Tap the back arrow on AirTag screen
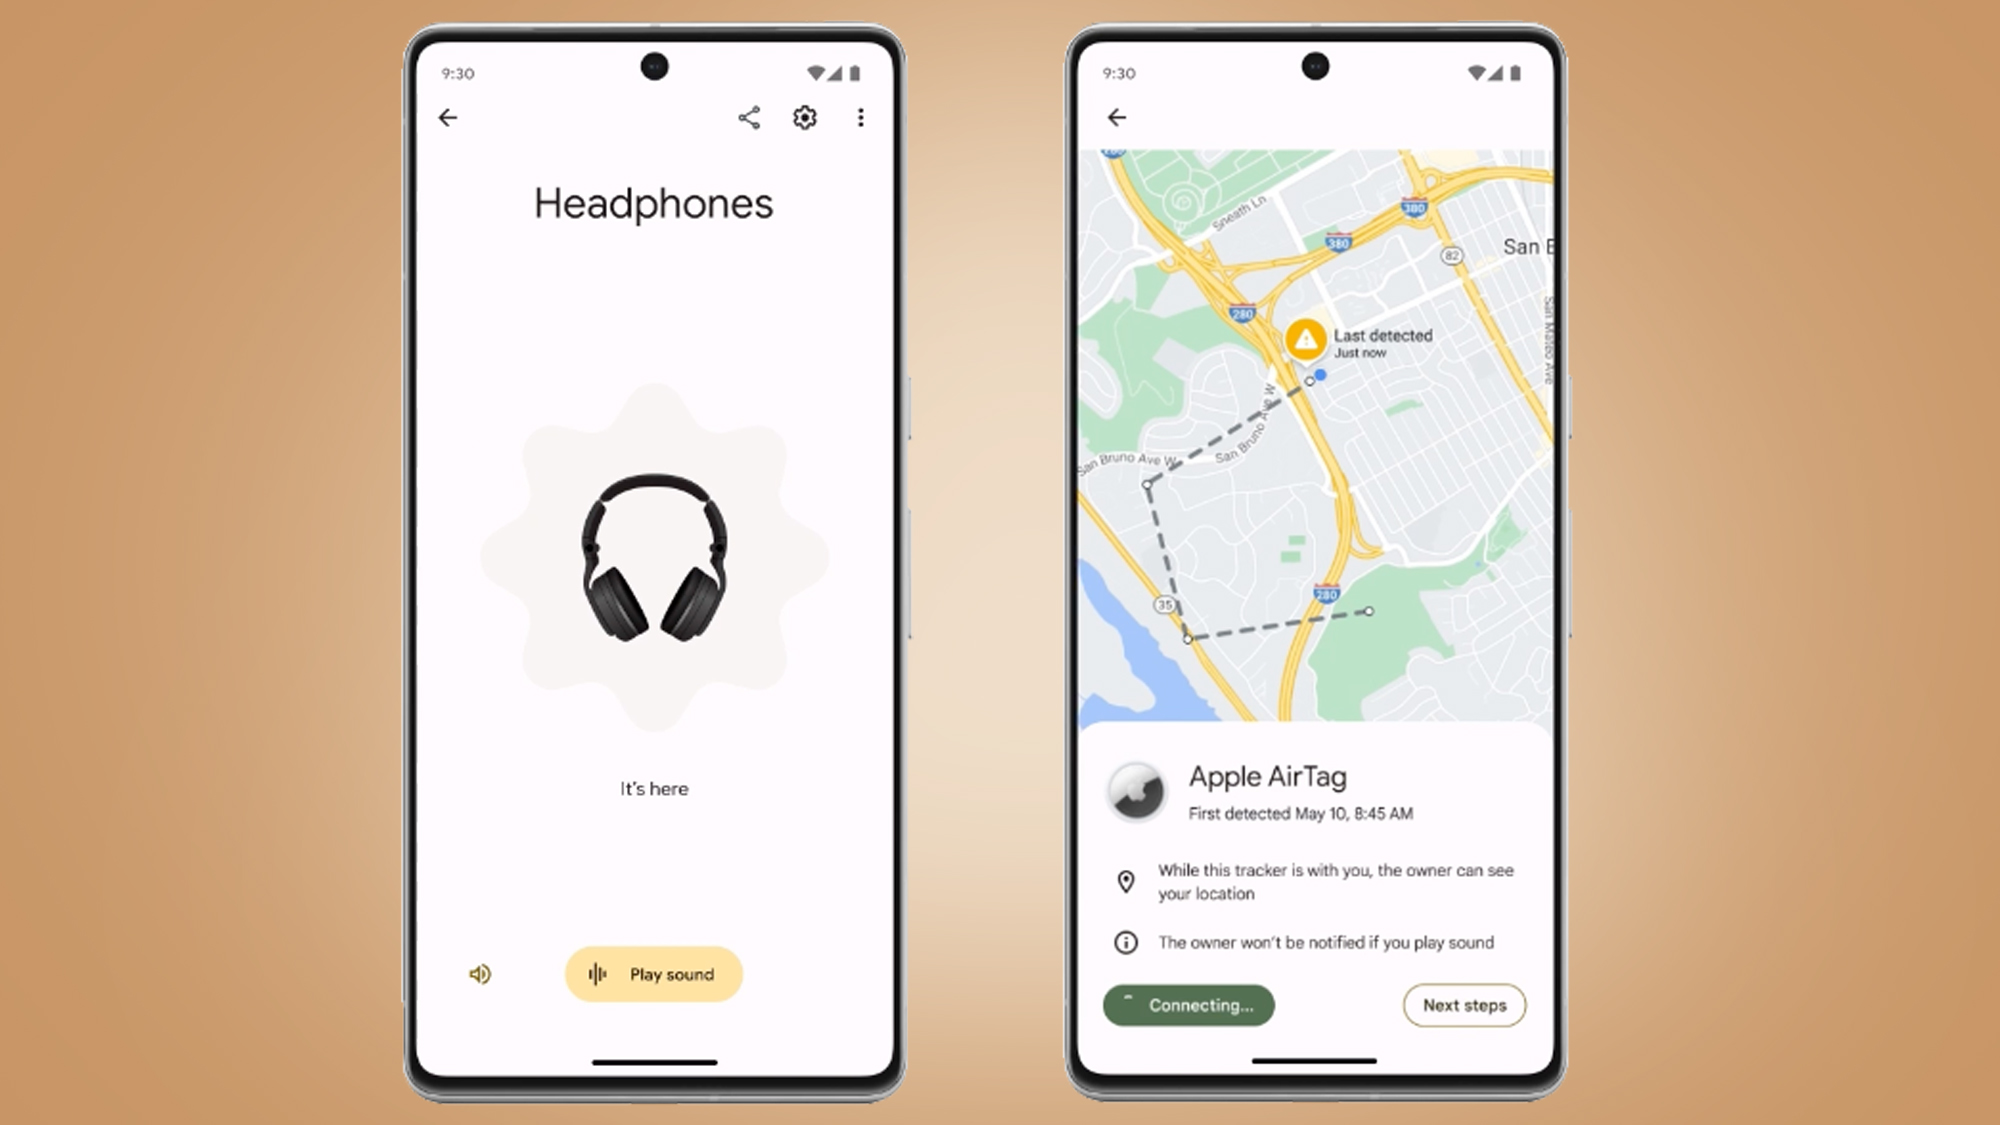 (x=1117, y=117)
